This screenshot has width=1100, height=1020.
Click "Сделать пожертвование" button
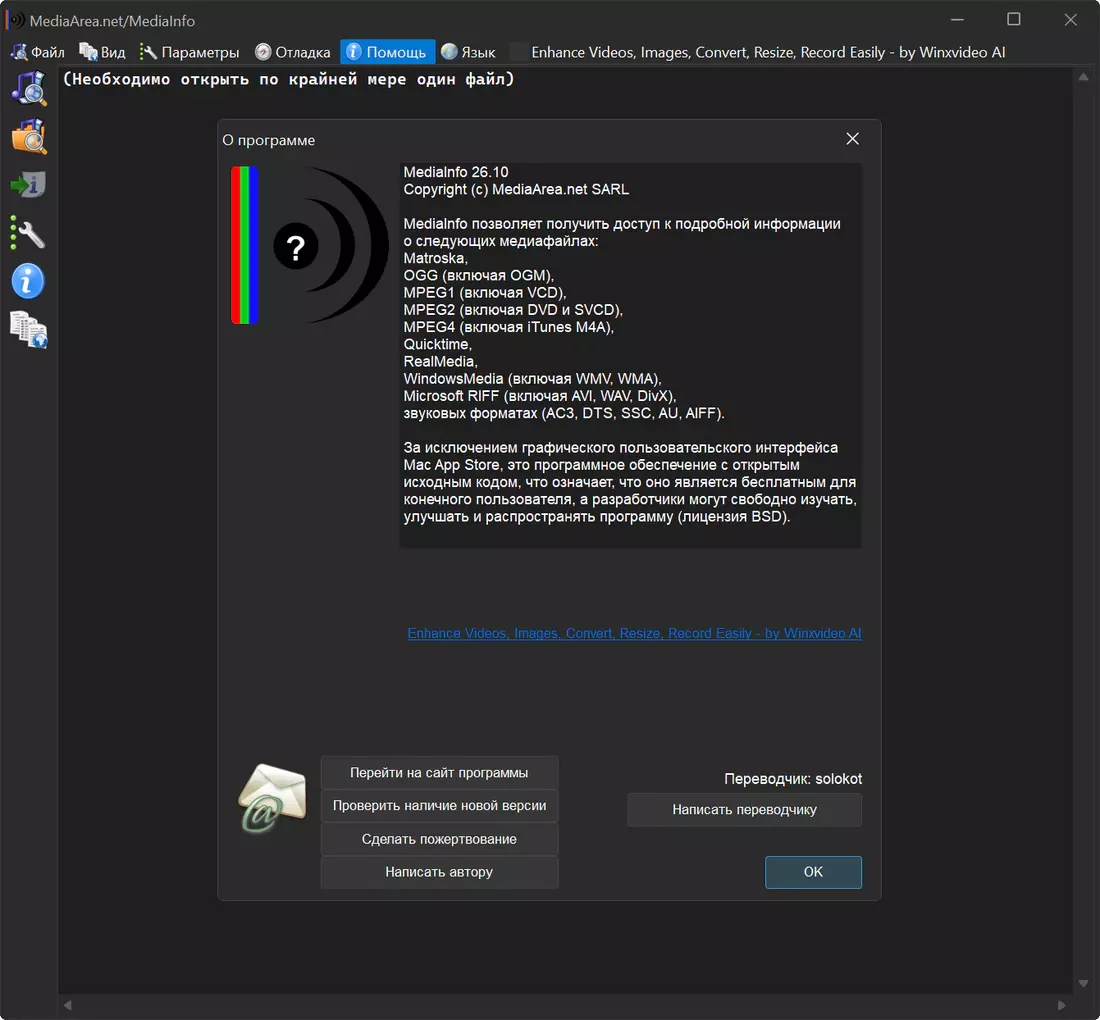click(439, 839)
